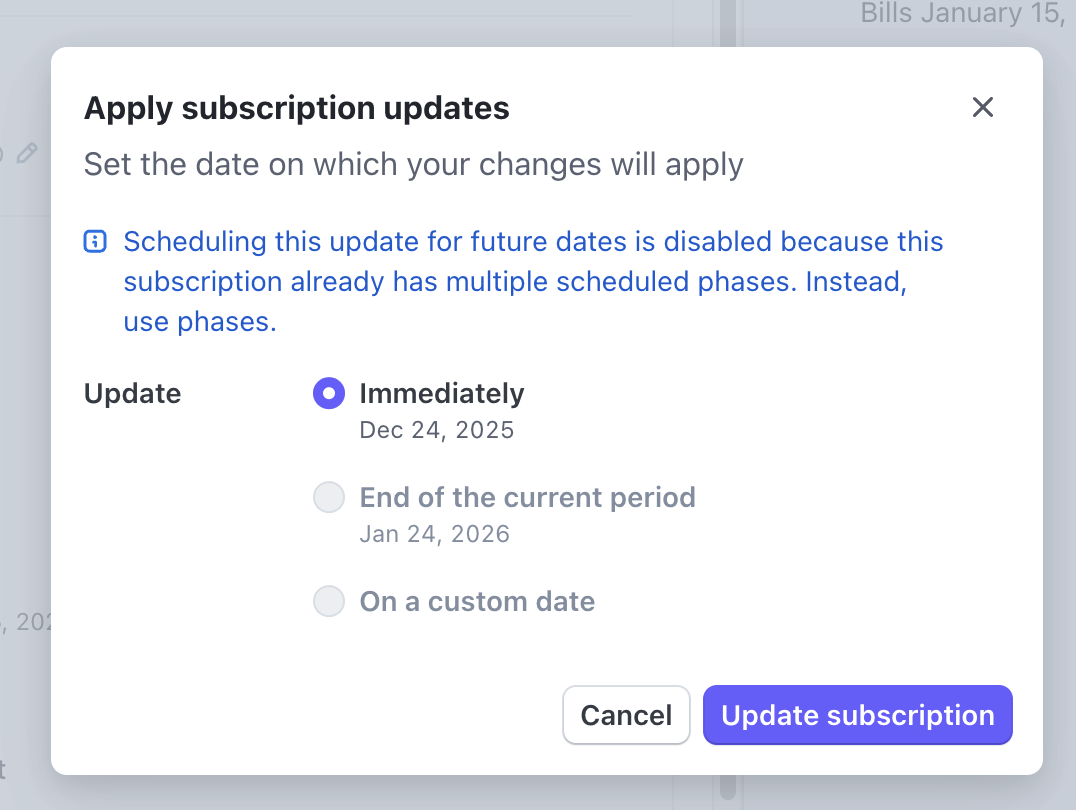This screenshot has height=810, width=1076.
Task: Click the On a custom date label
Action: (x=477, y=601)
